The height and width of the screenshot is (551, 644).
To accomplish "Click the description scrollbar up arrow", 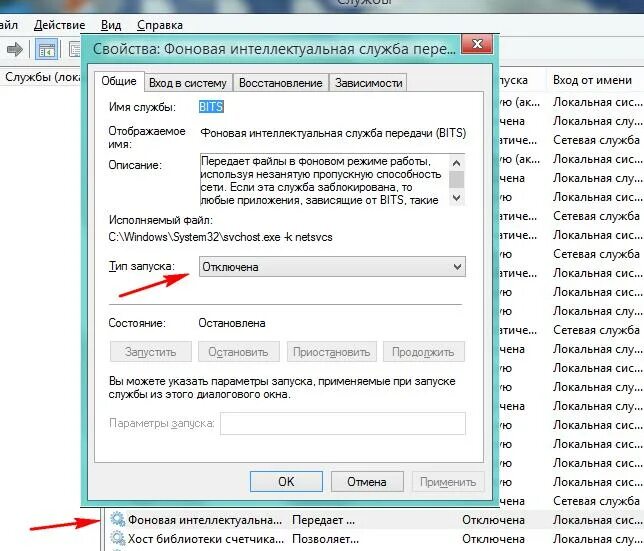I will click(457, 163).
